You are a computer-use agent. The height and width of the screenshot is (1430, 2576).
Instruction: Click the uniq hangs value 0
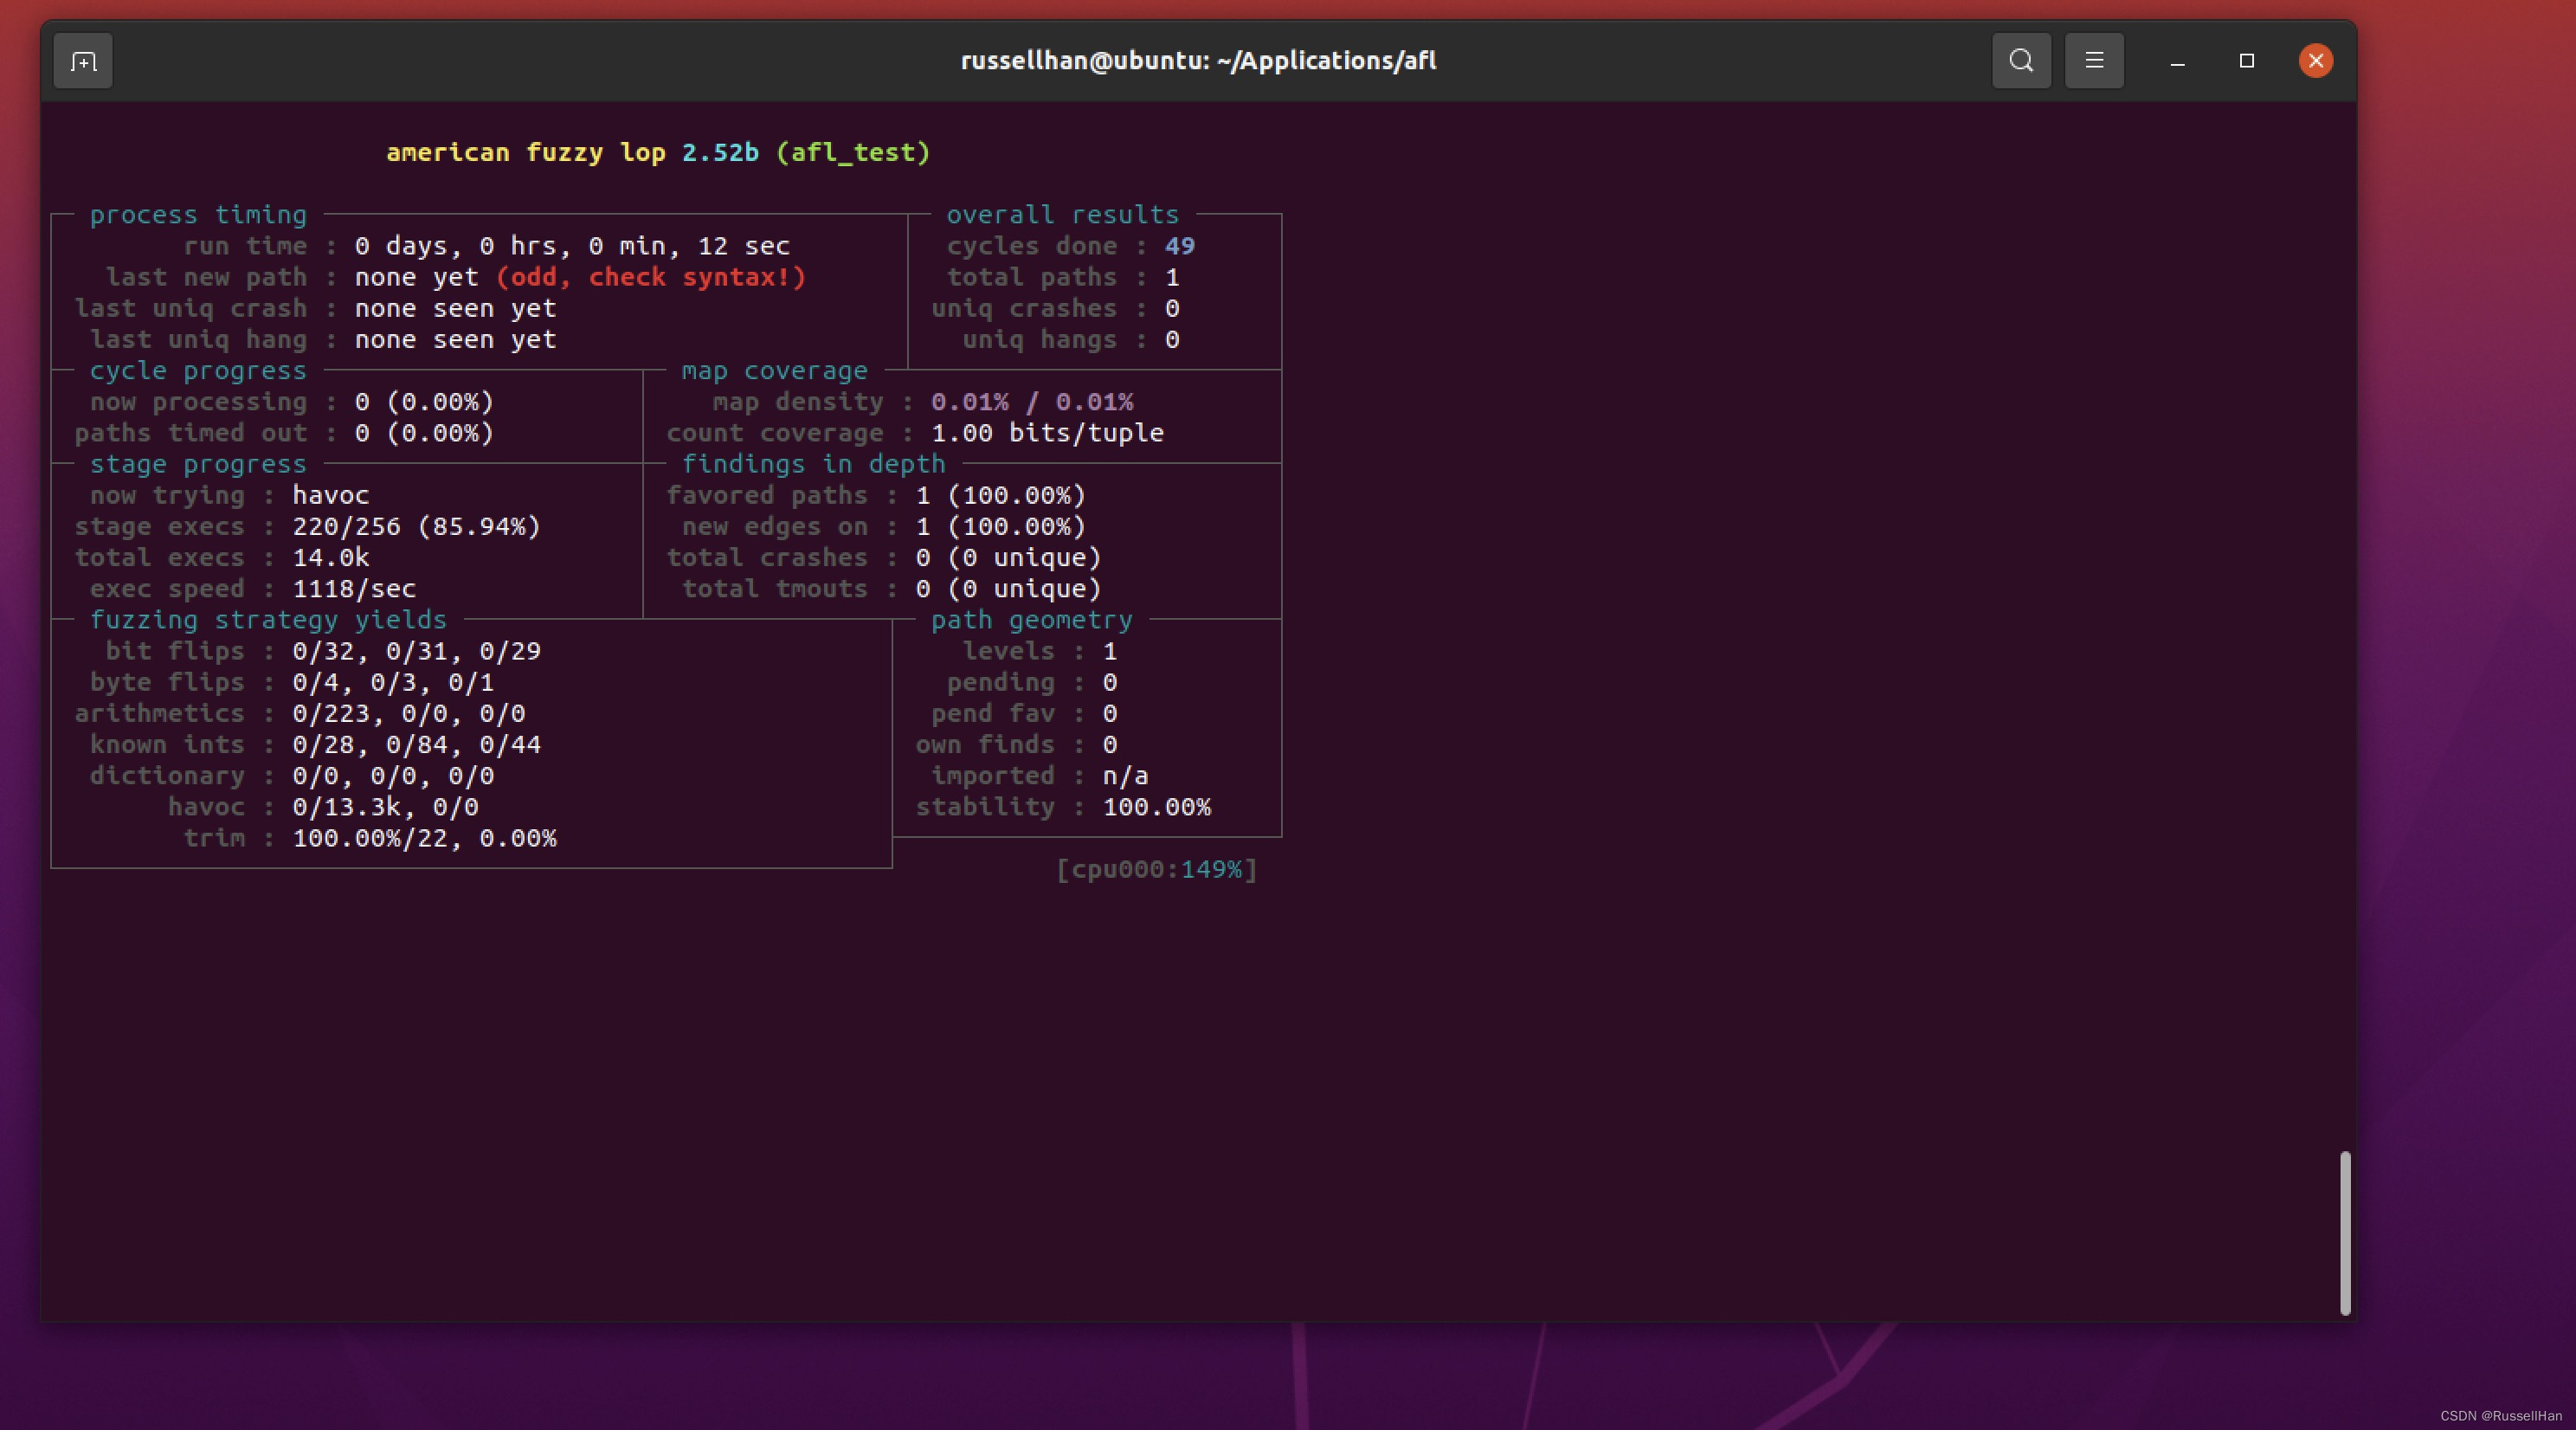(1172, 339)
